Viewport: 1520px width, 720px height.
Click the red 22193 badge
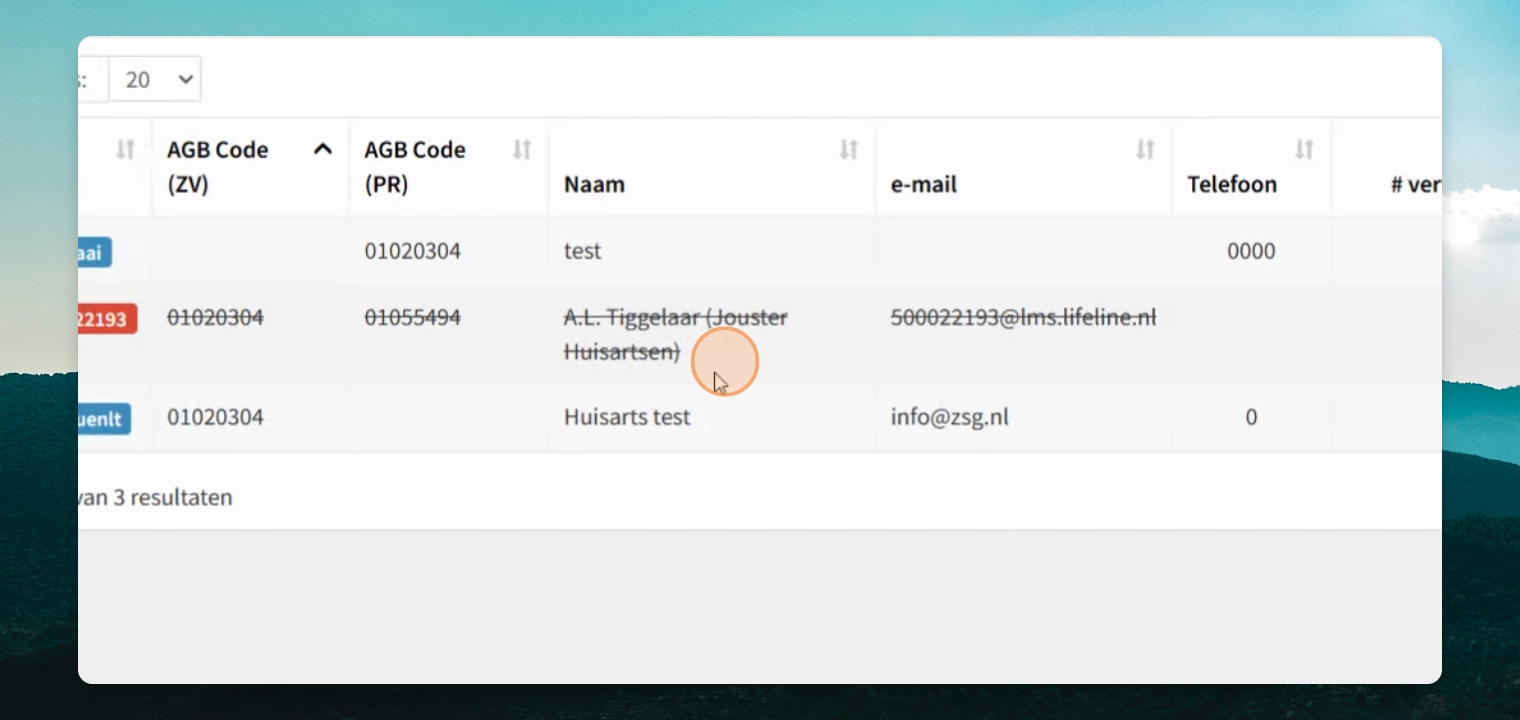(x=107, y=319)
